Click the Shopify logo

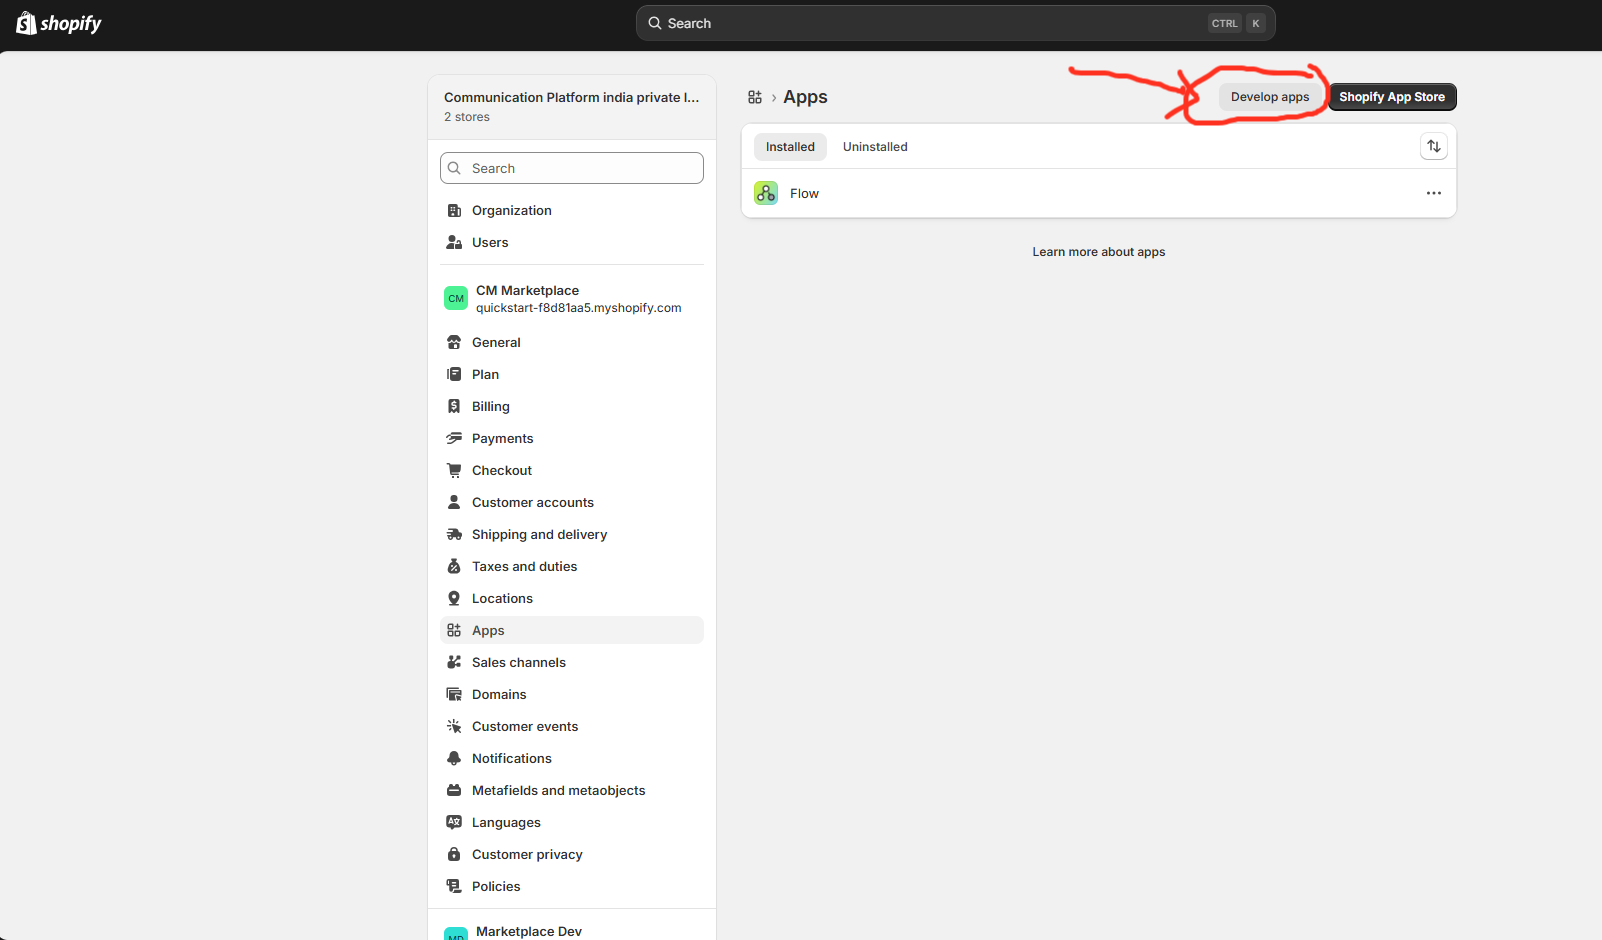pyautogui.click(x=59, y=23)
